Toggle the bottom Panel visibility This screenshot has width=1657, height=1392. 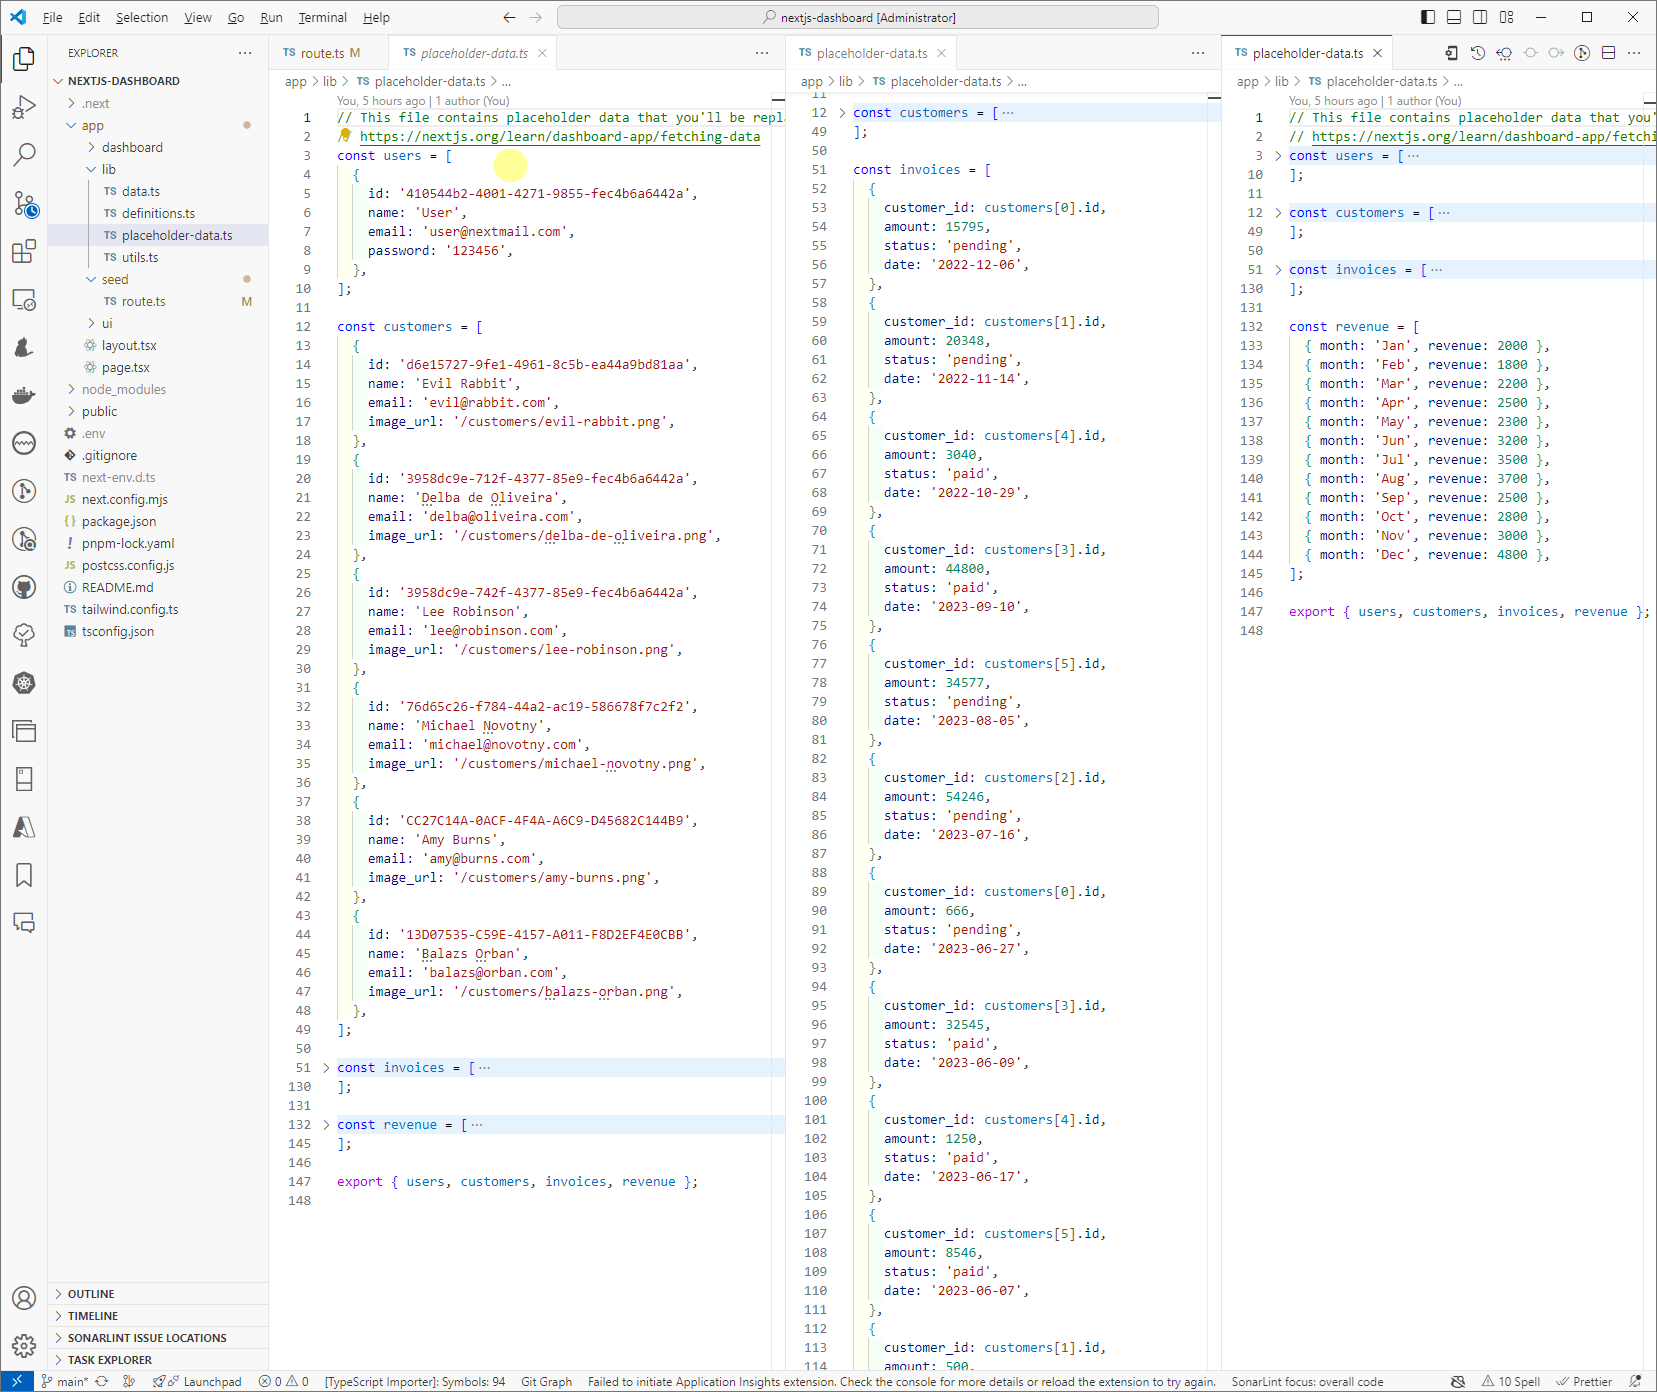pos(1453,17)
